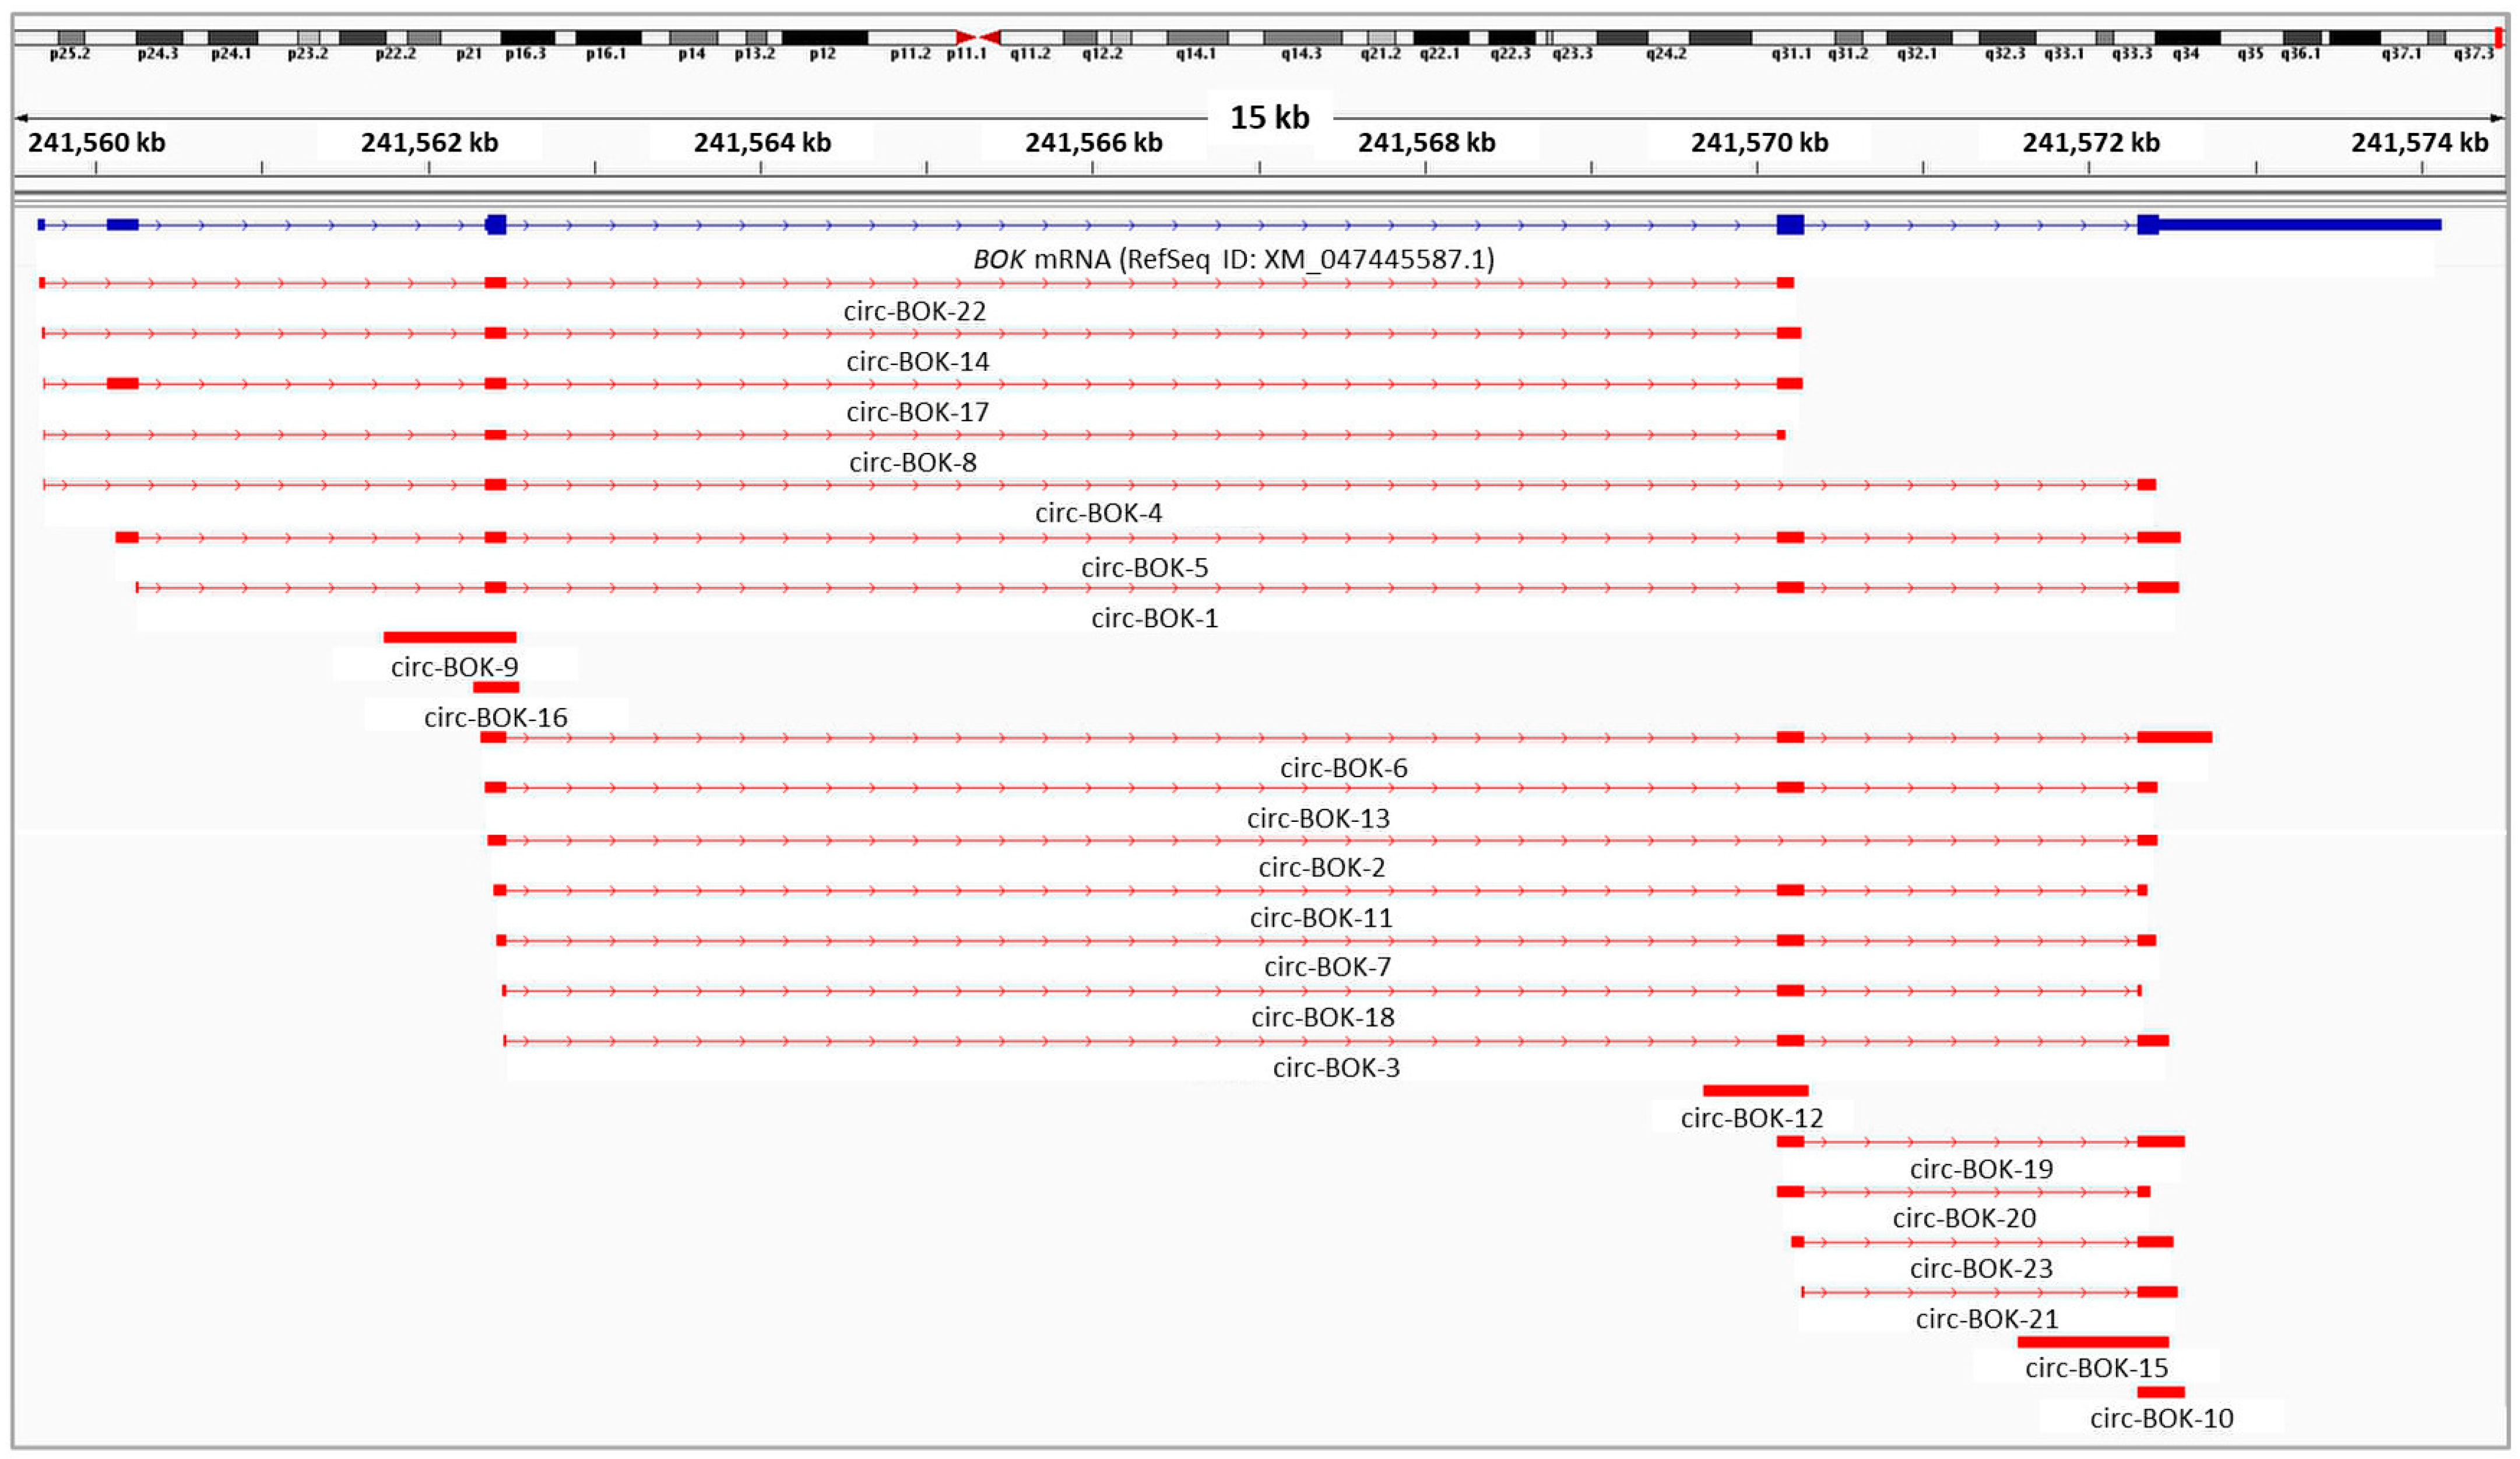
Task: Select the circ-BOK-3 track label
Action: click(x=1336, y=1068)
